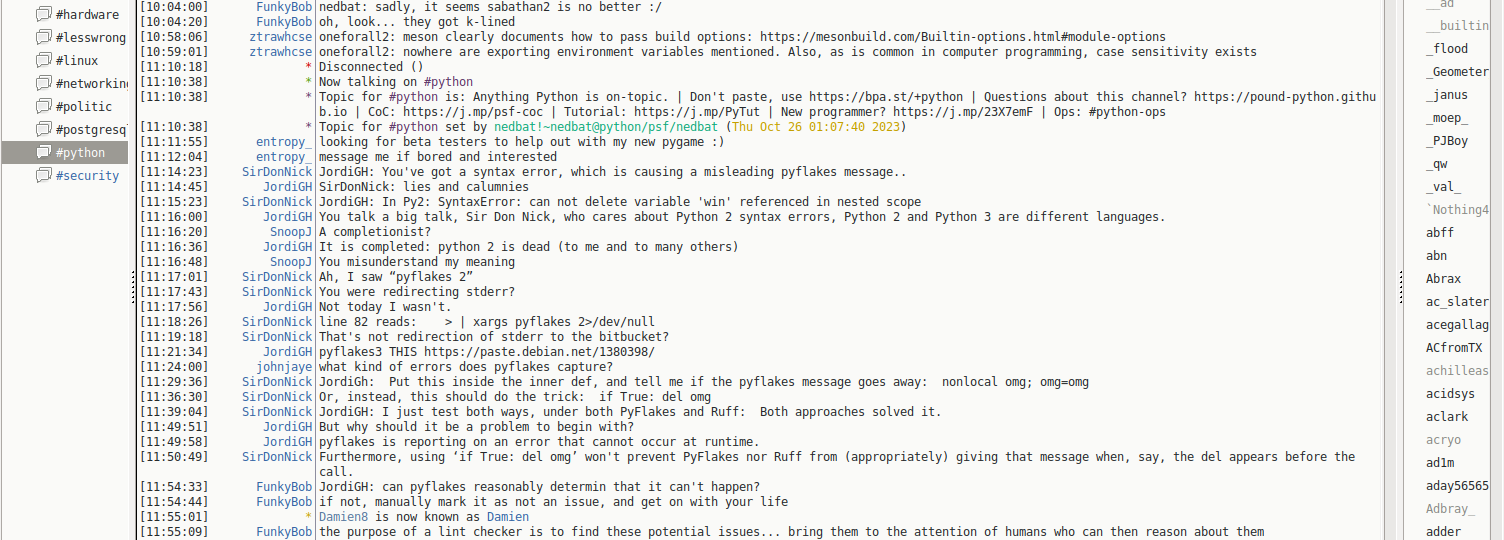
Task: Select user Abrax in the user list
Action: tap(1443, 279)
